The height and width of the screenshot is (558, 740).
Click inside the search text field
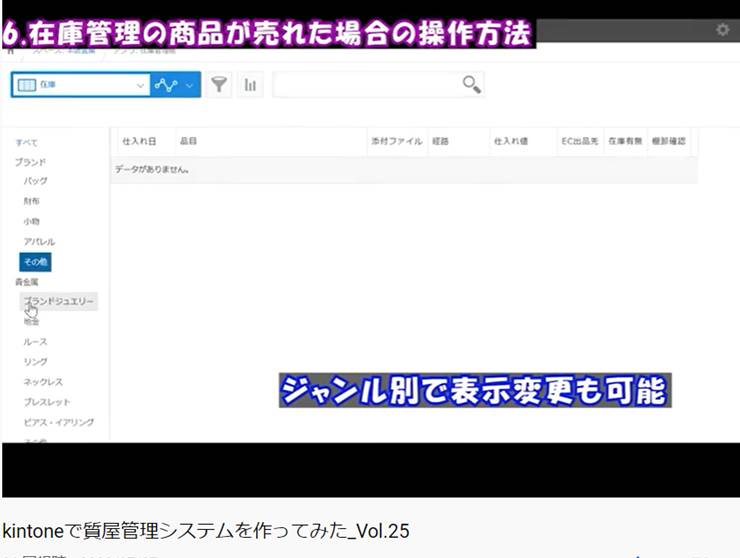coord(365,86)
